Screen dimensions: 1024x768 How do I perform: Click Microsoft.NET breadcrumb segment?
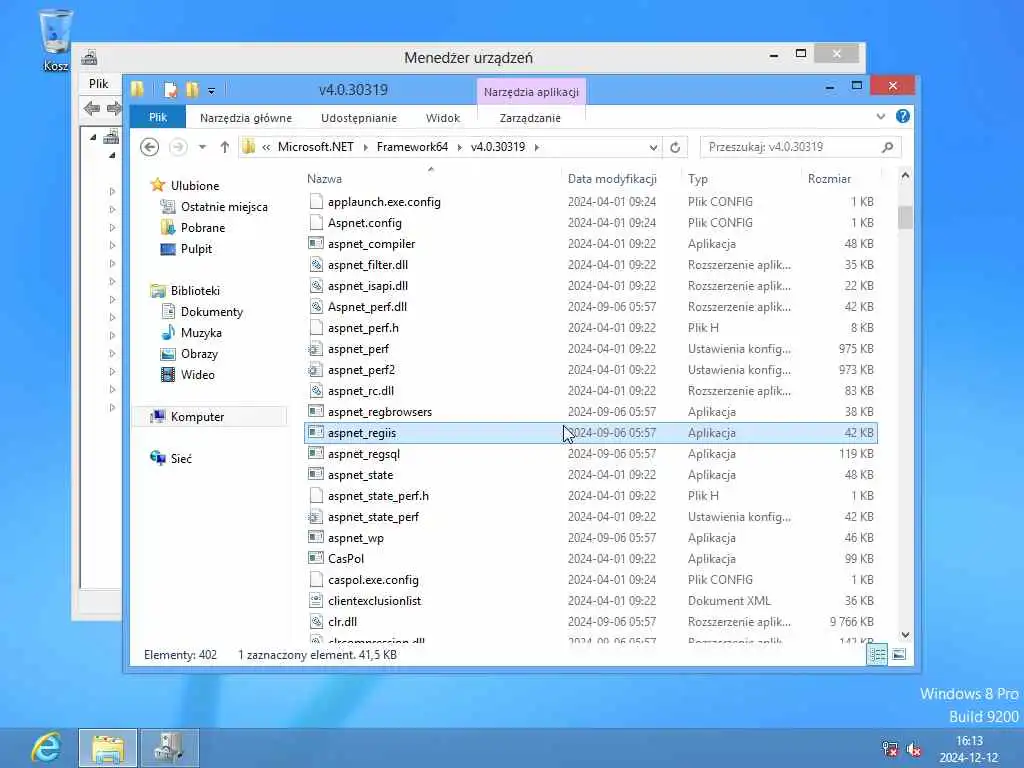click(x=315, y=147)
